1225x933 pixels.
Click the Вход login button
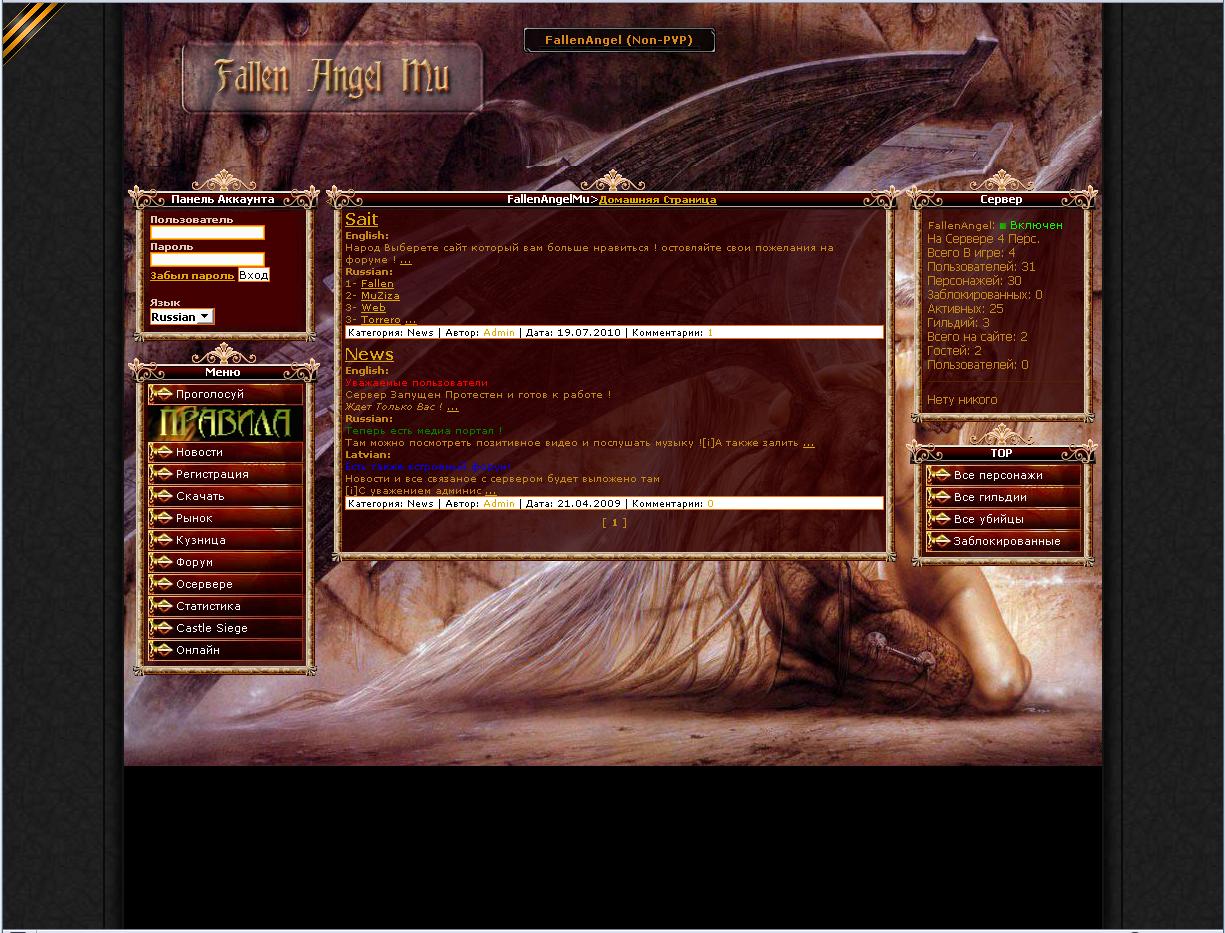[x=254, y=275]
